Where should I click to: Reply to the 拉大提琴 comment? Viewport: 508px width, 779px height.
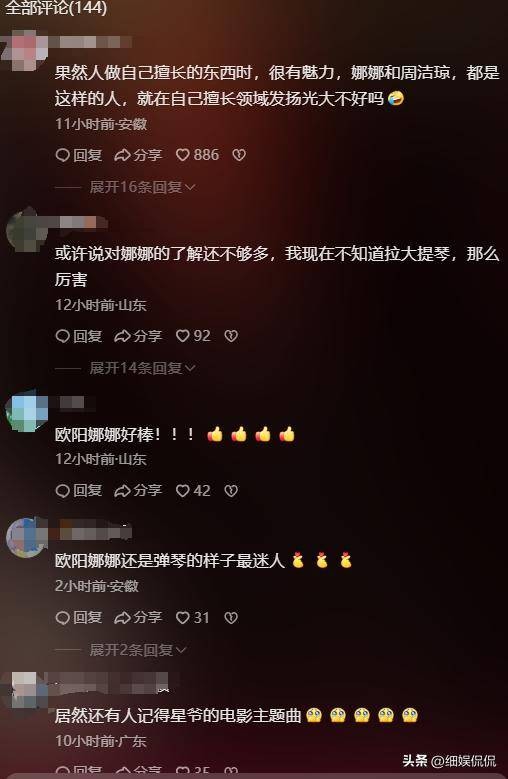click(78, 336)
